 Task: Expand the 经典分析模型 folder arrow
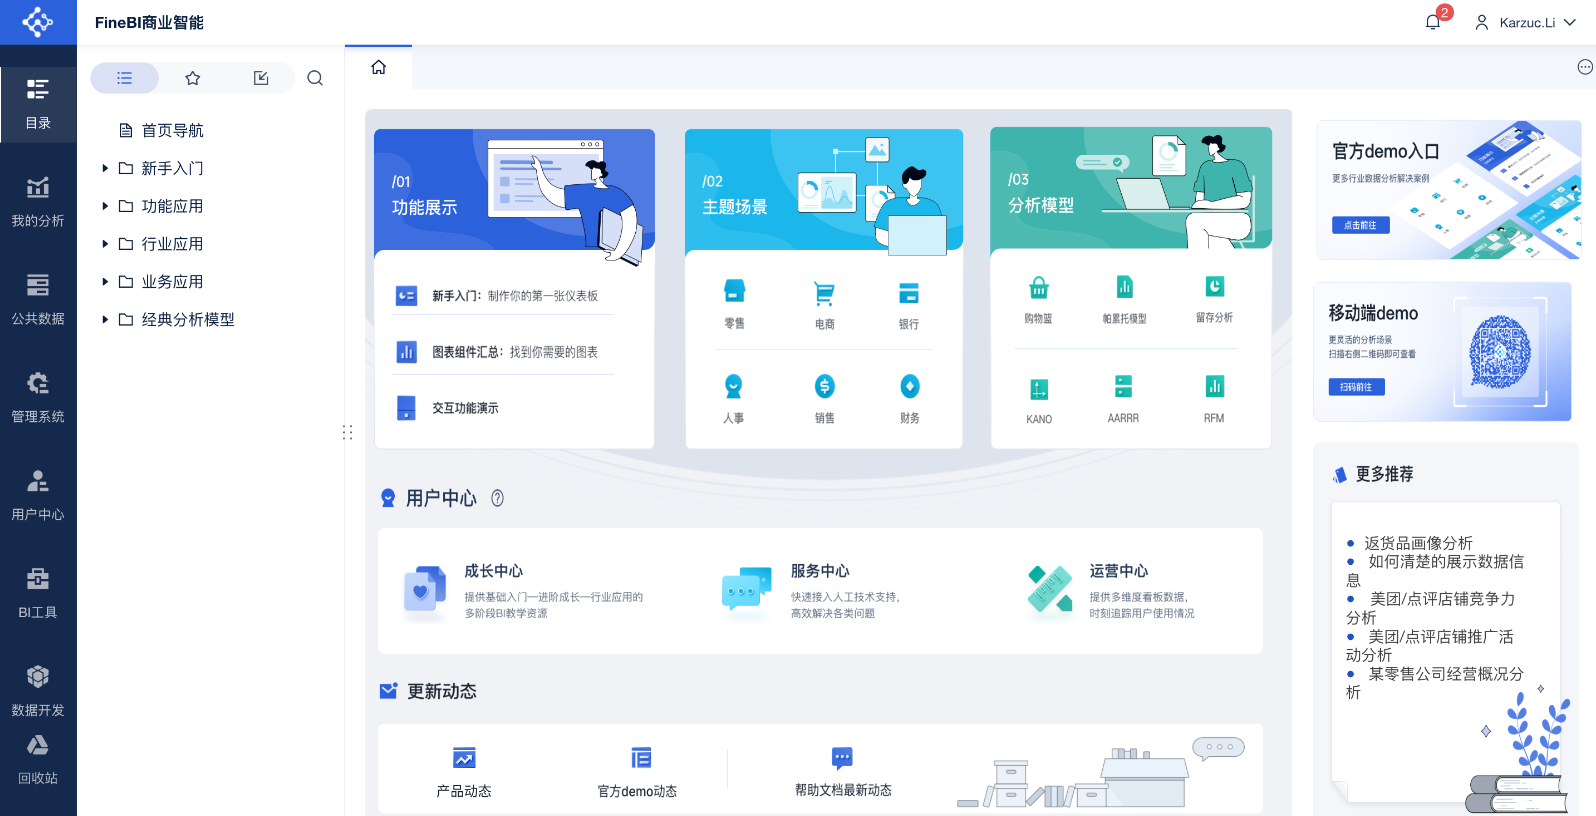click(x=105, y=319)
